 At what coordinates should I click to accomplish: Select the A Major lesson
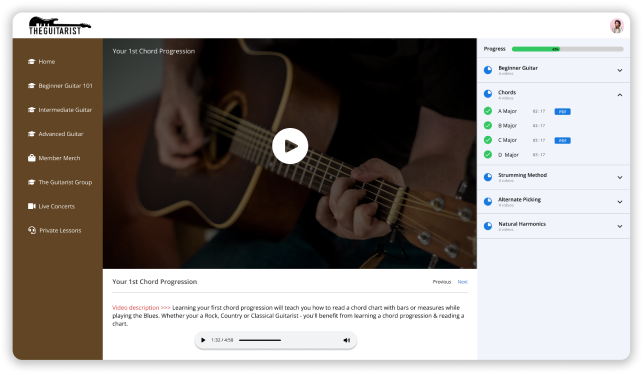507,111
